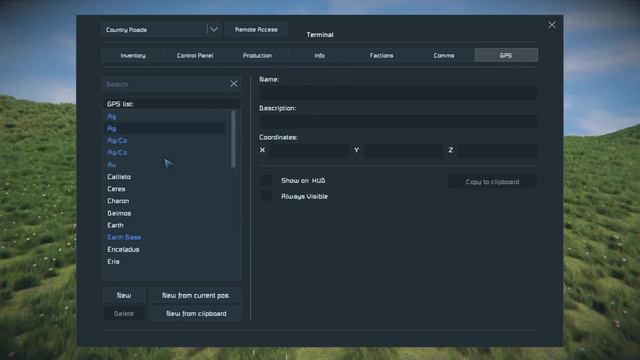Select the GPS tab
640x360 pixels.
coord(506,55)
